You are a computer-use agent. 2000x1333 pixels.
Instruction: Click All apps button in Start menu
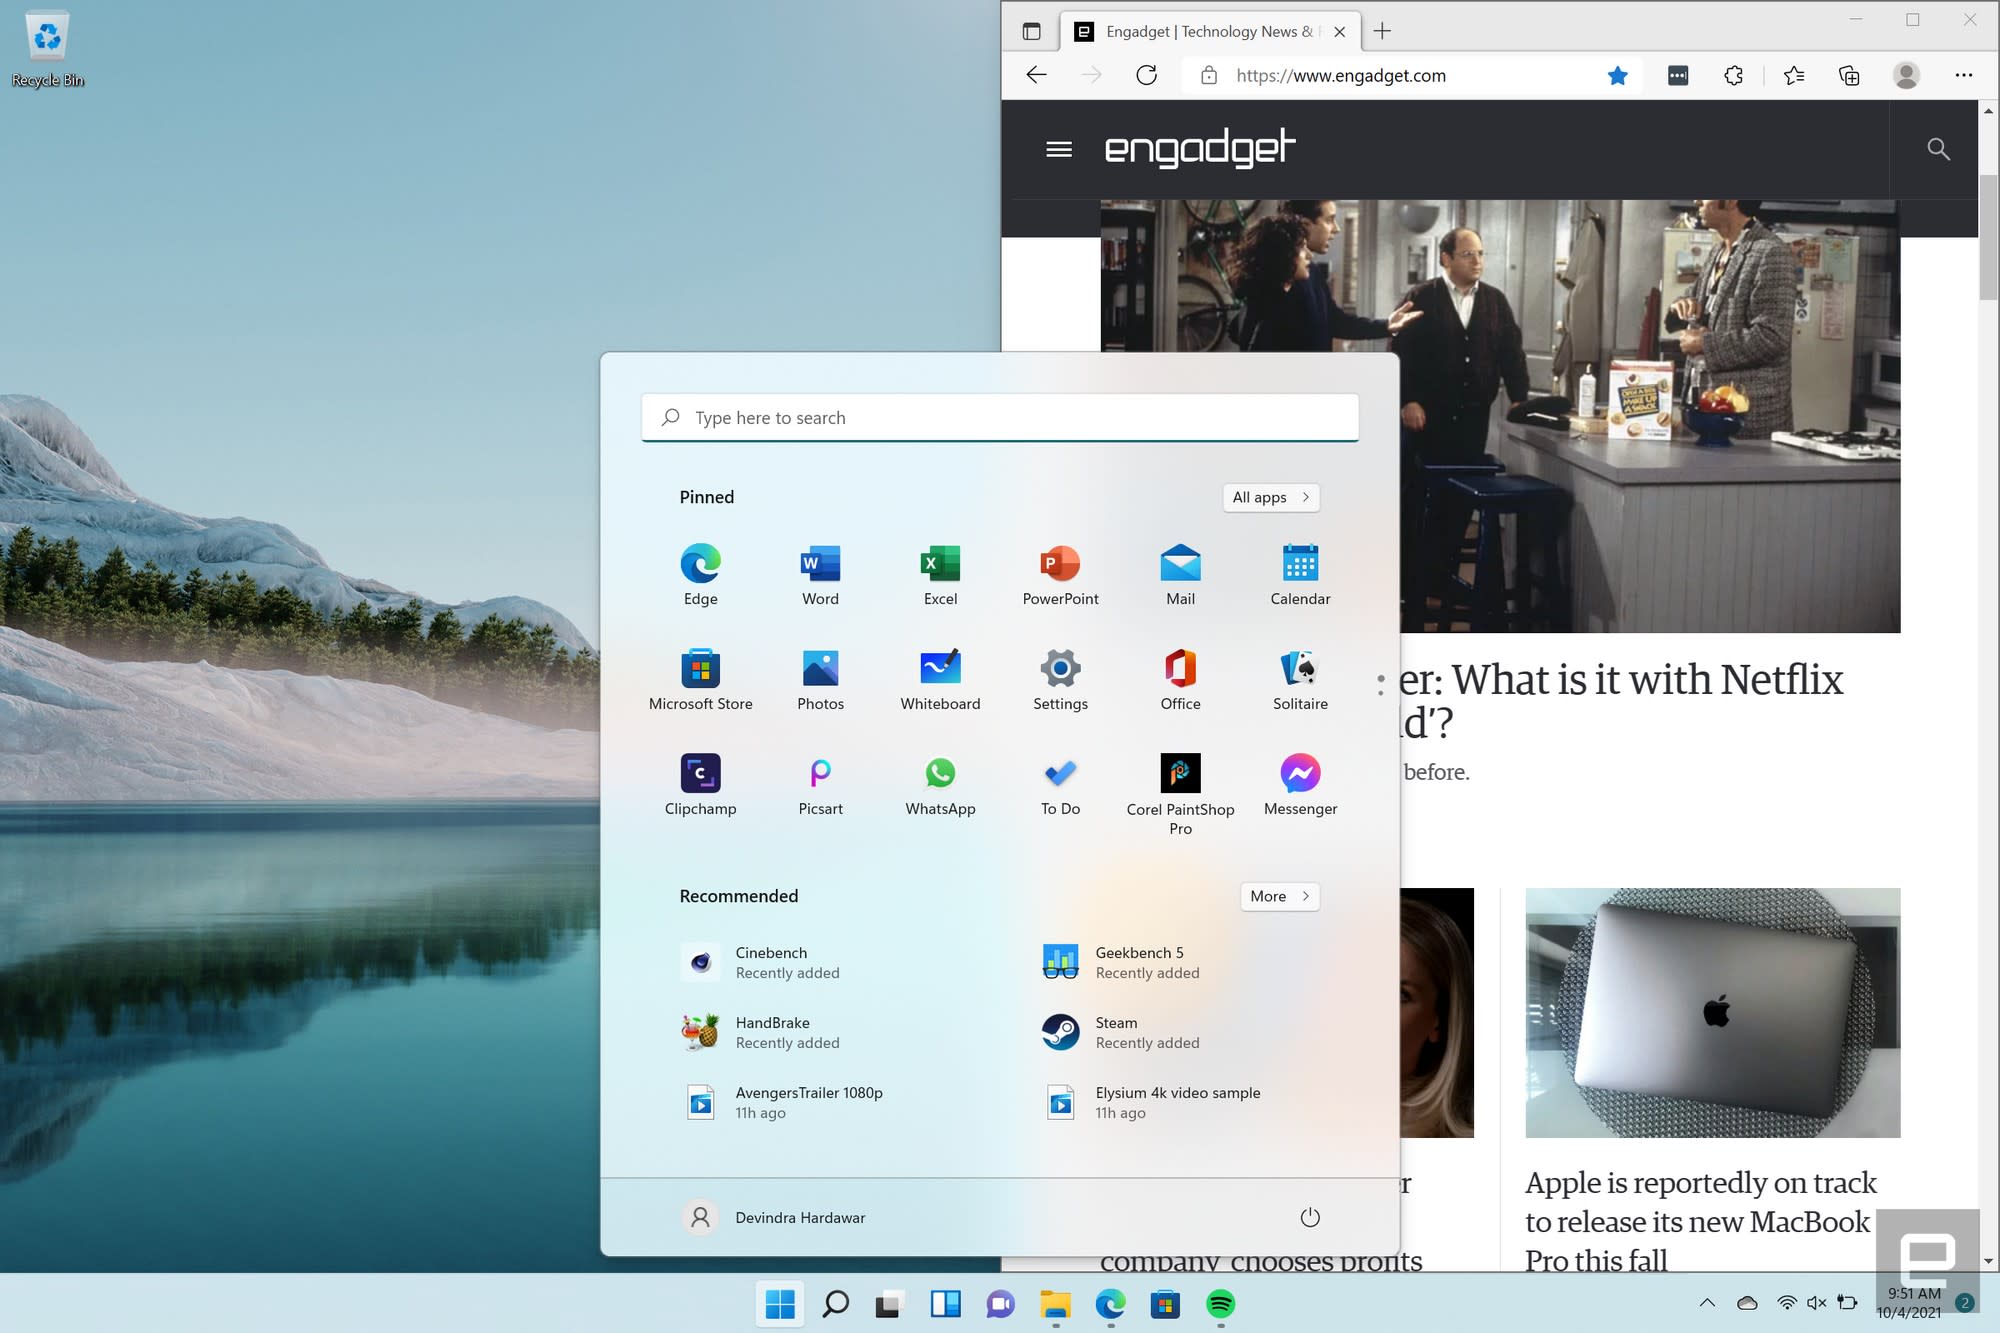click(1270, 495)
